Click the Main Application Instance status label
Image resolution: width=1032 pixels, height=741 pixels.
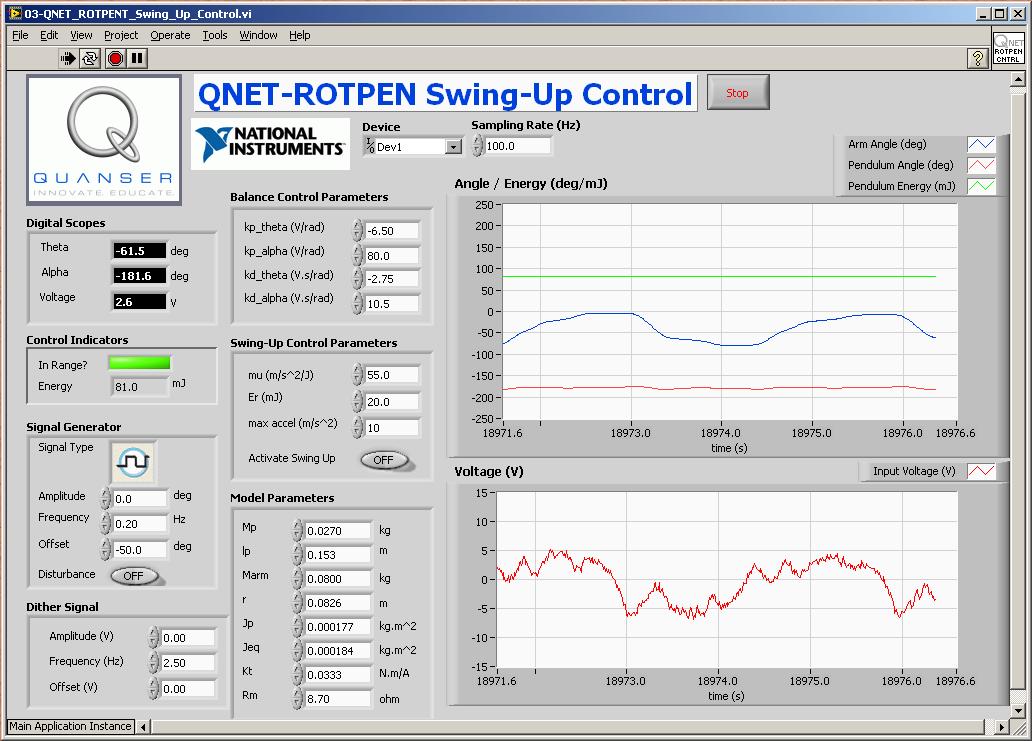click(70, 727)
